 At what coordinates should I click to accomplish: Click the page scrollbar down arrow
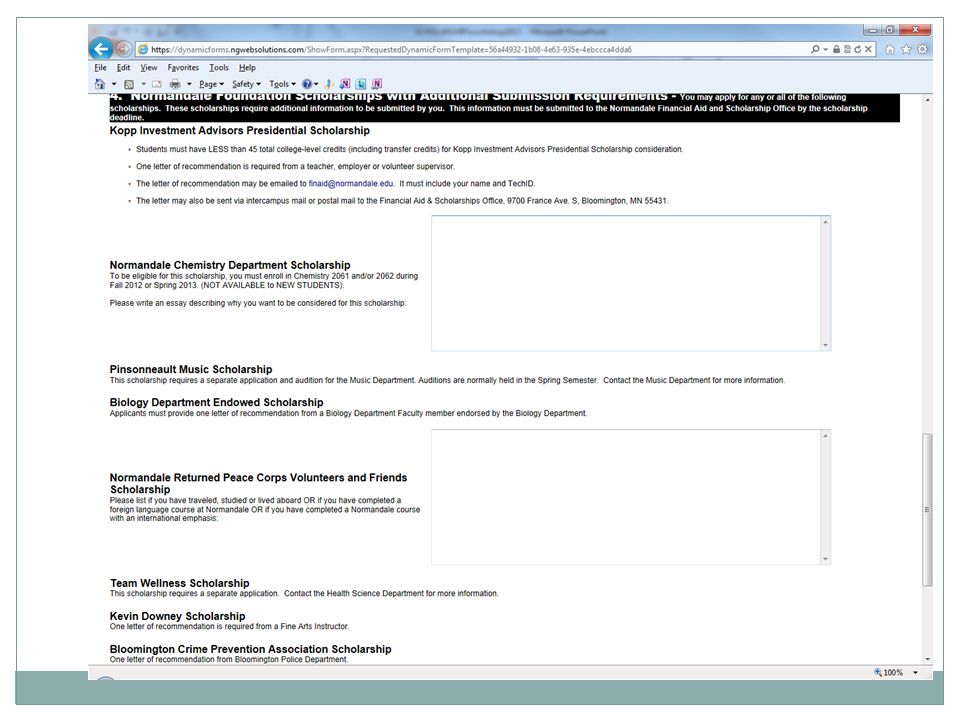[x=928, y=659]
